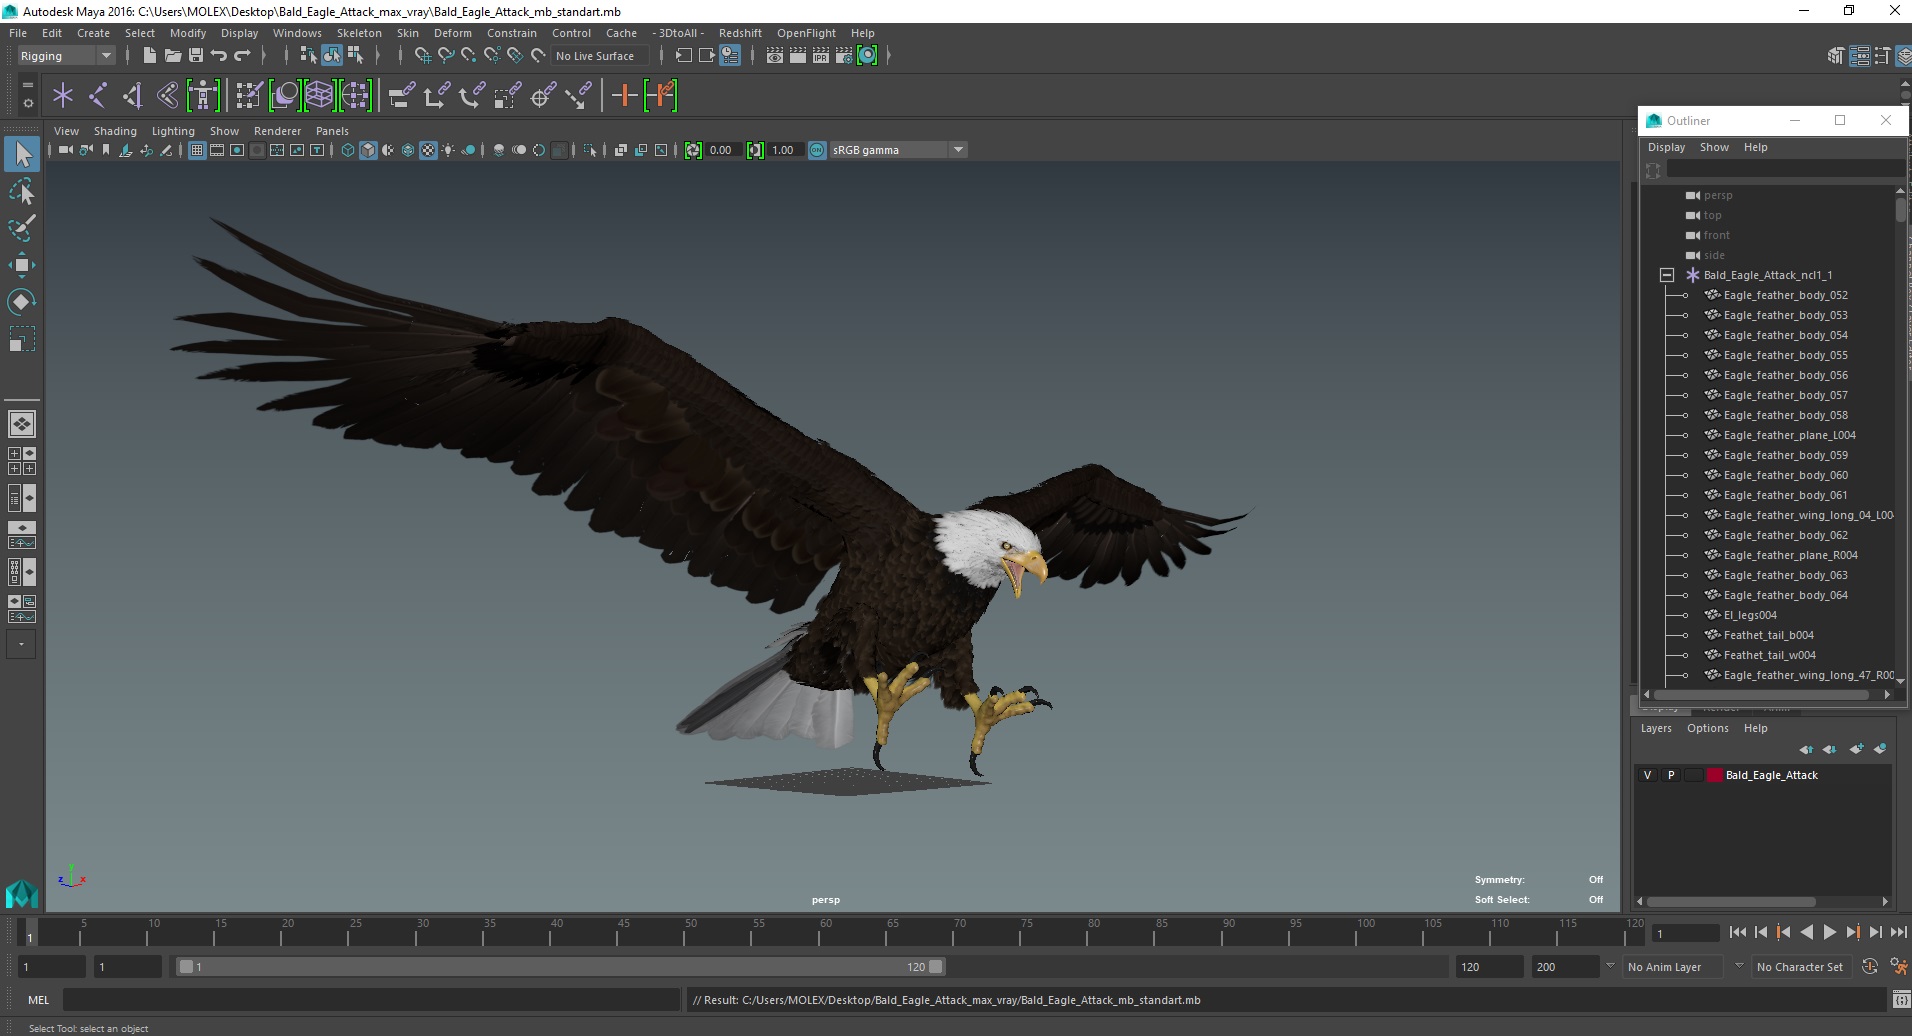
Task: Toggle V visibility of Bald_Eagle_Attack layer
Action: tap(1648, 775)
